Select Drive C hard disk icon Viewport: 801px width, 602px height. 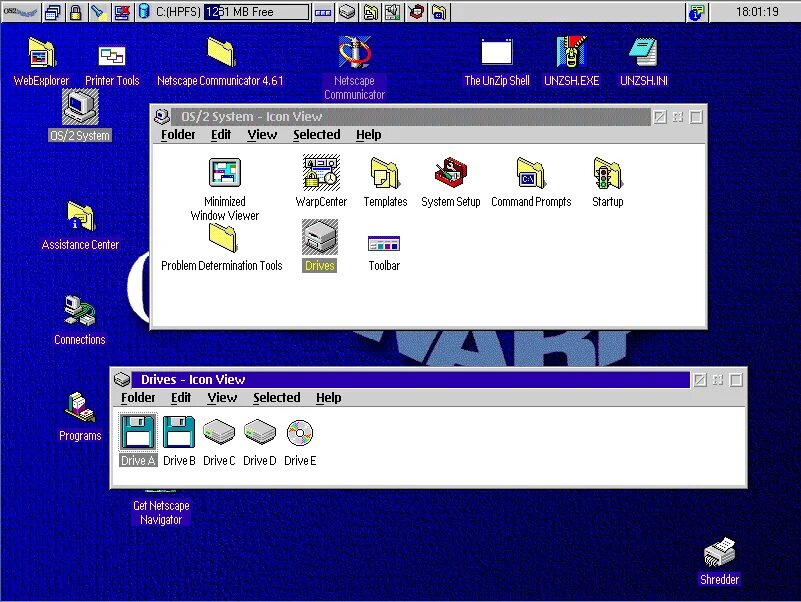coord(219,442)
